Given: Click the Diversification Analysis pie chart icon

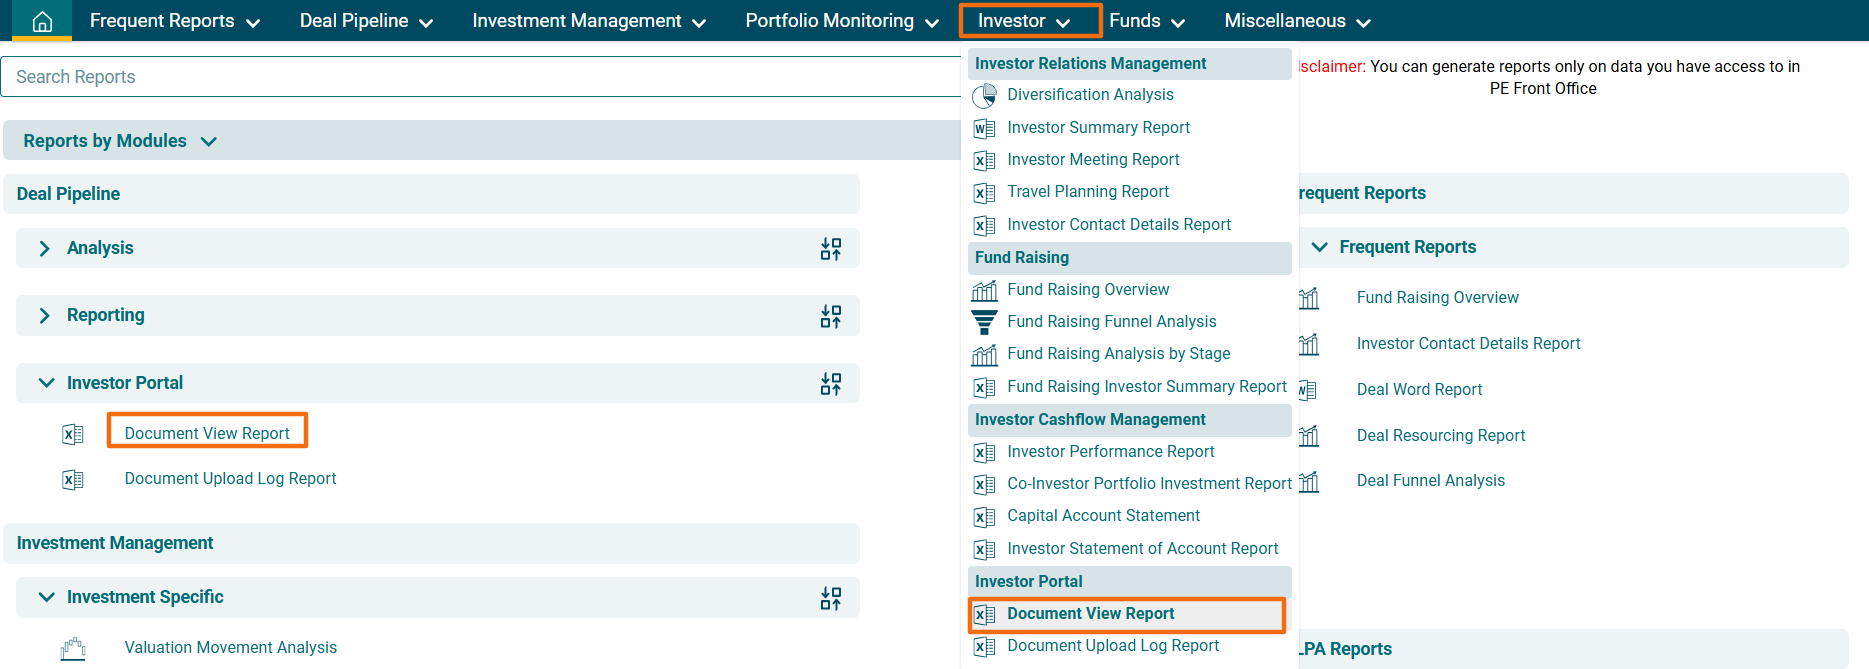Looking at the screenshot, I should click(x=984, y=95).
